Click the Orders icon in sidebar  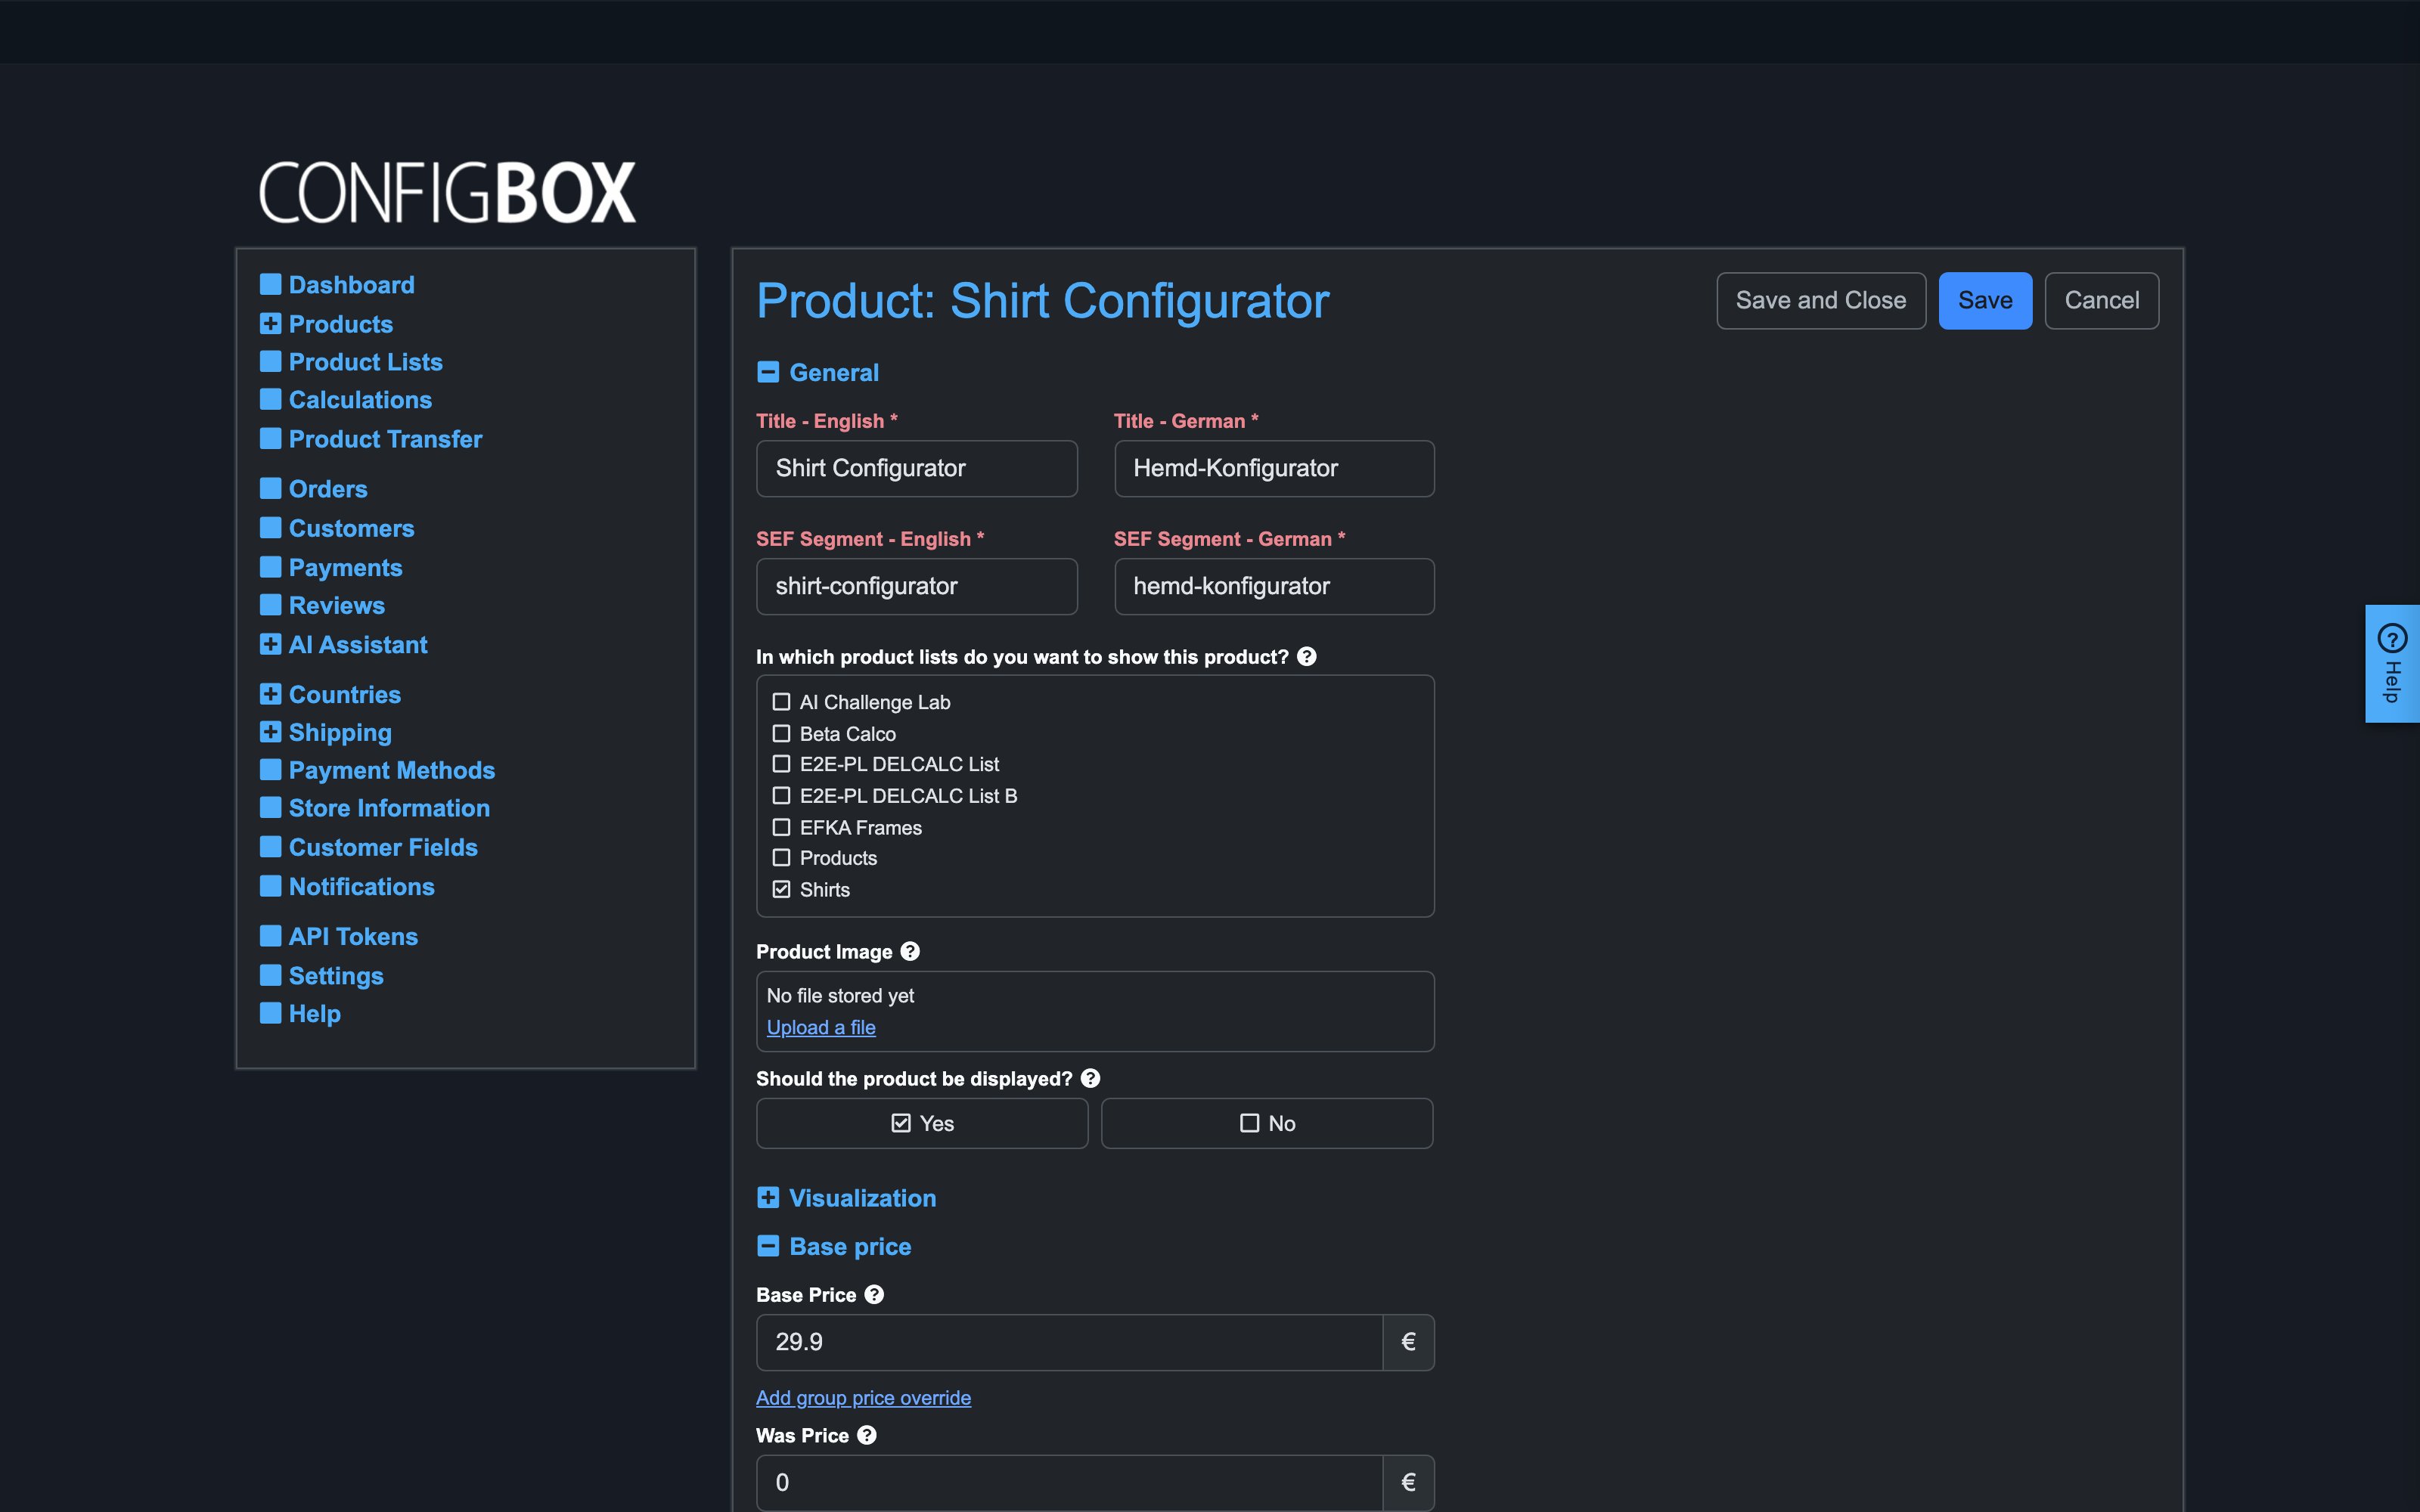270,488
